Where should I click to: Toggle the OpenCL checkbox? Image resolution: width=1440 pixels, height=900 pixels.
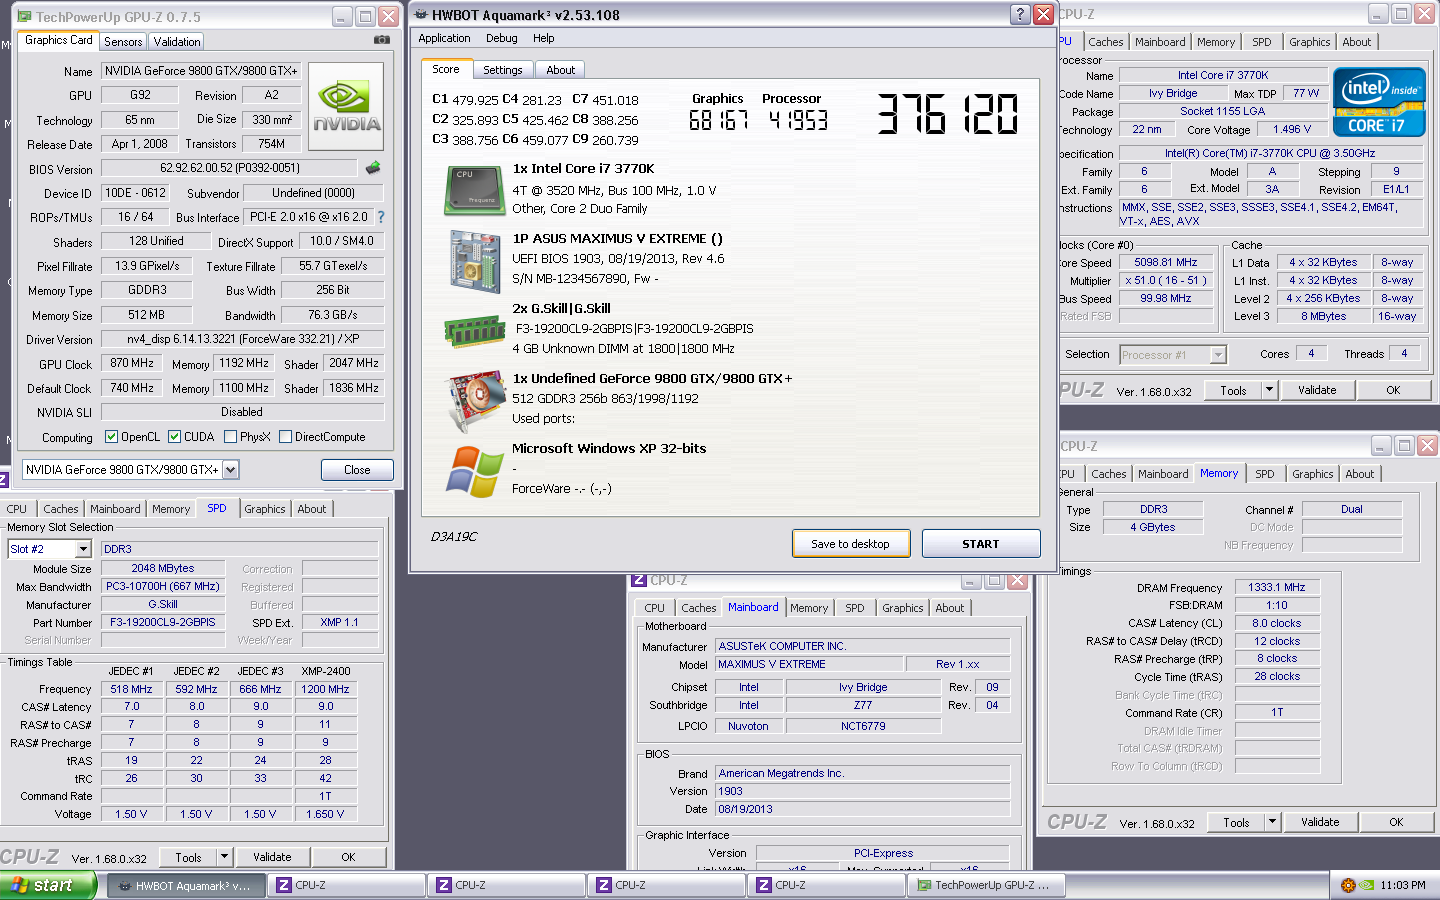point(112,436)
